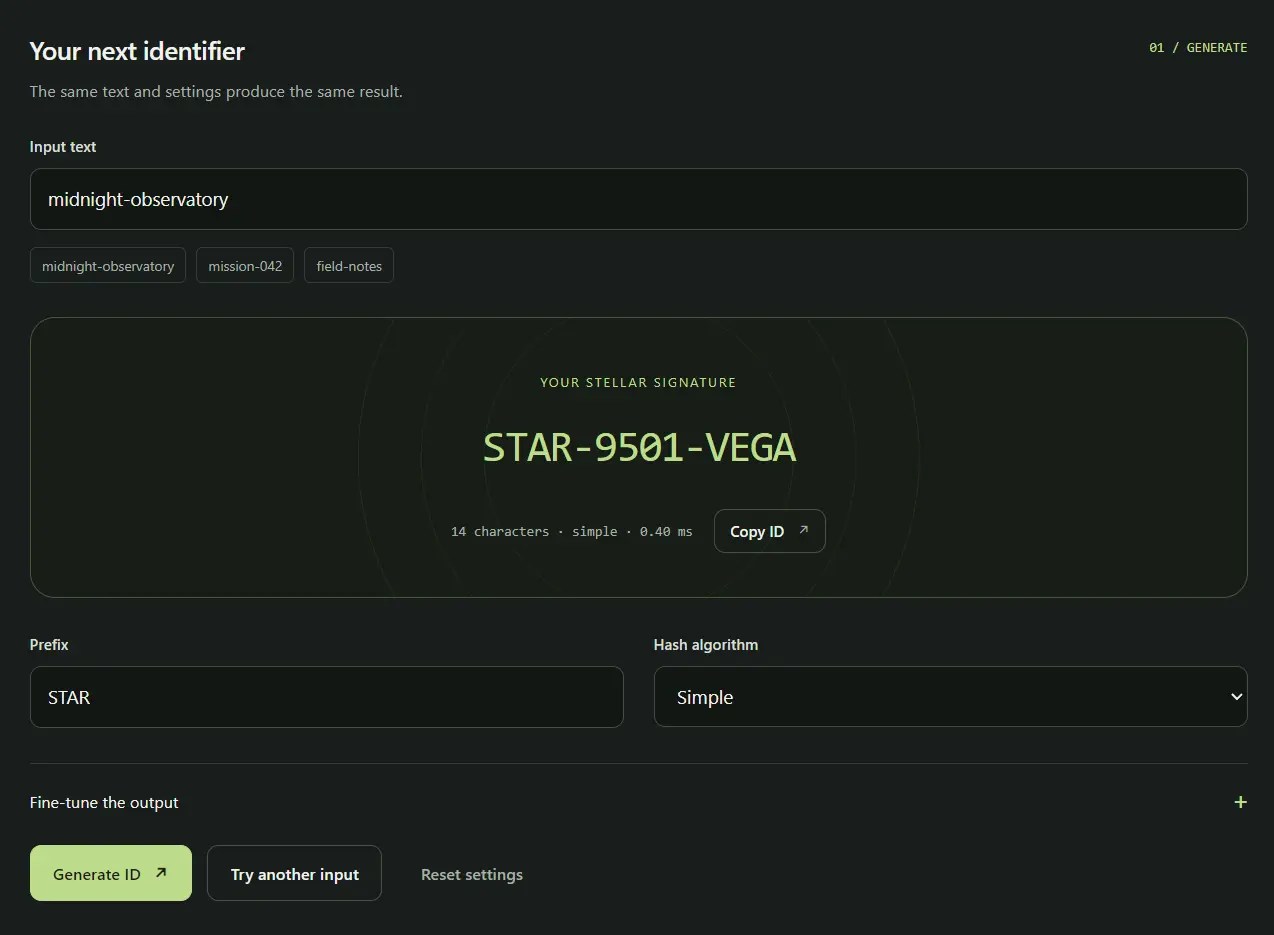Screen dimensions: 1274x935
Task: Click the '14 characters · simple · 0.40 ms' stats text
Action: 571,531
